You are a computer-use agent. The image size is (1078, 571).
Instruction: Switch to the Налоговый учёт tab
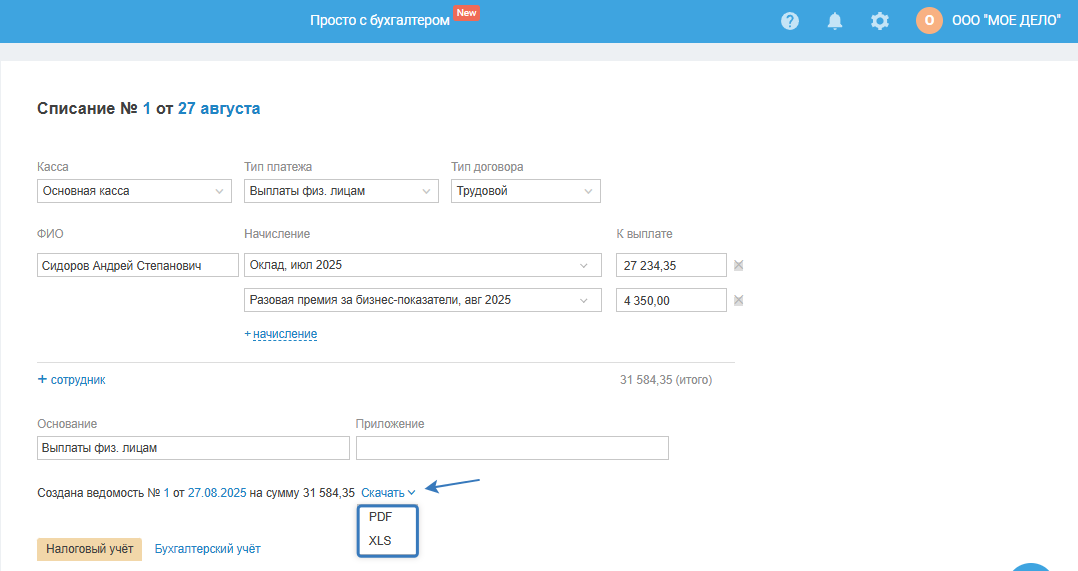89,549
